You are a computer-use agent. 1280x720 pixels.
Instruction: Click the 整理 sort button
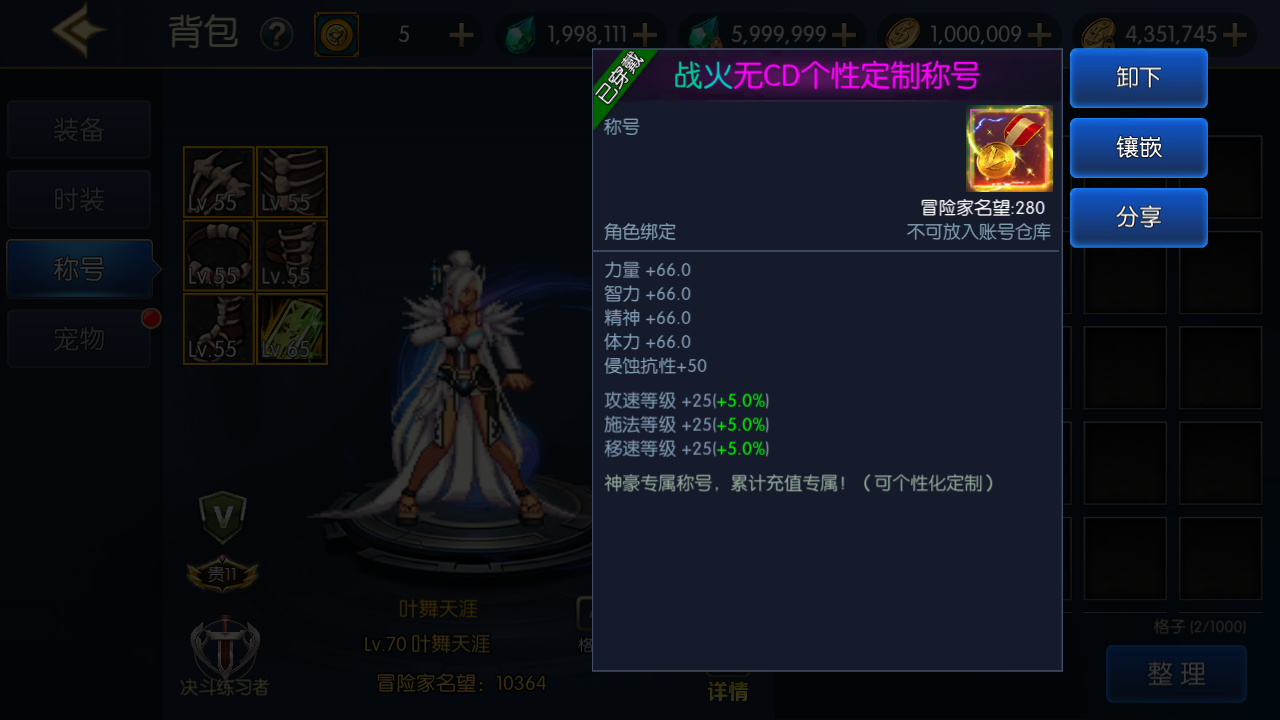[x=1177, y=674]
